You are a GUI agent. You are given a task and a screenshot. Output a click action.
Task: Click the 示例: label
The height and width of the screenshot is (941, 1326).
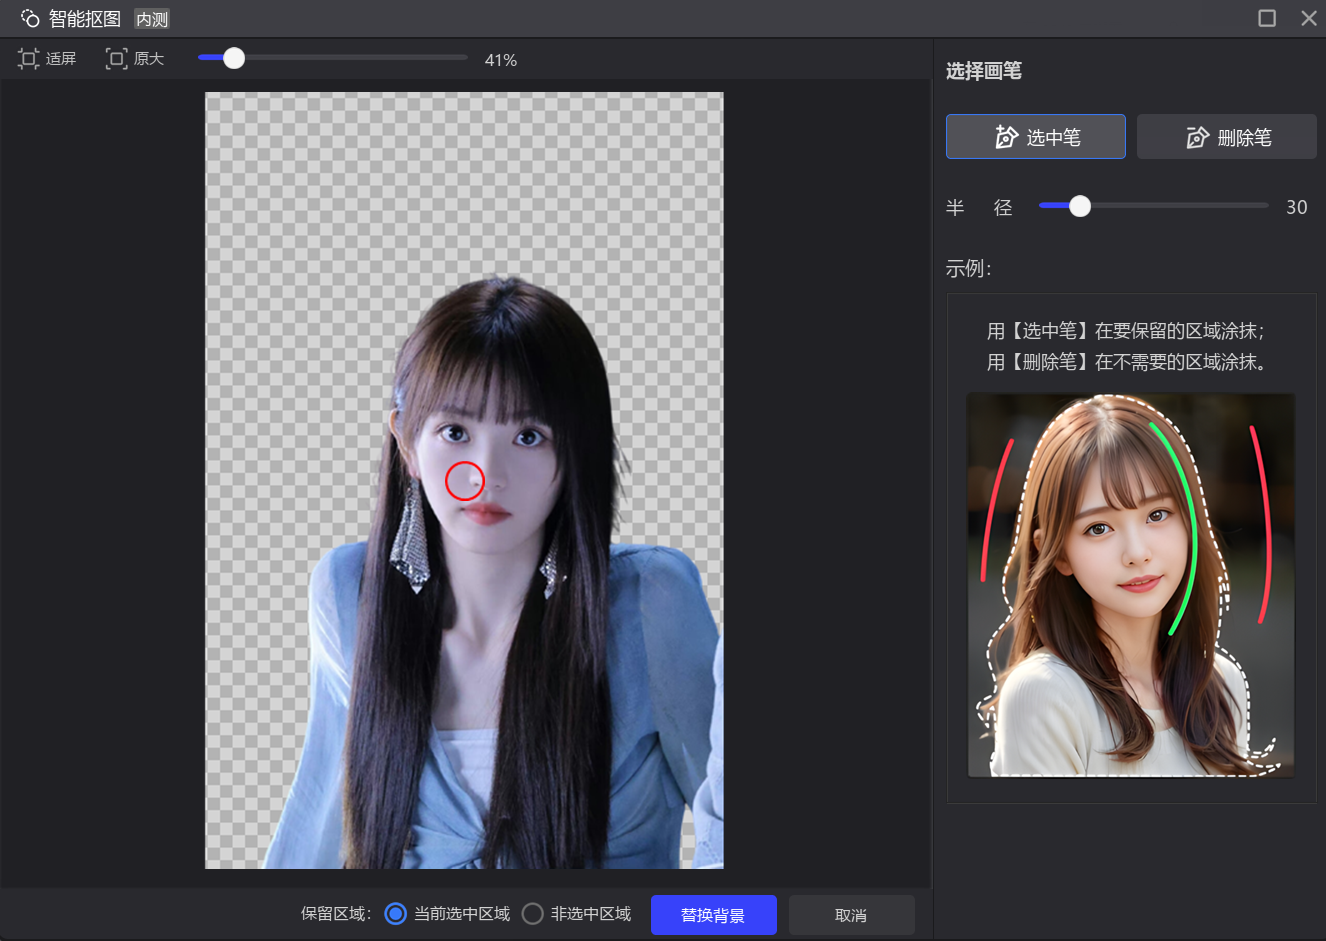point(969,269)
